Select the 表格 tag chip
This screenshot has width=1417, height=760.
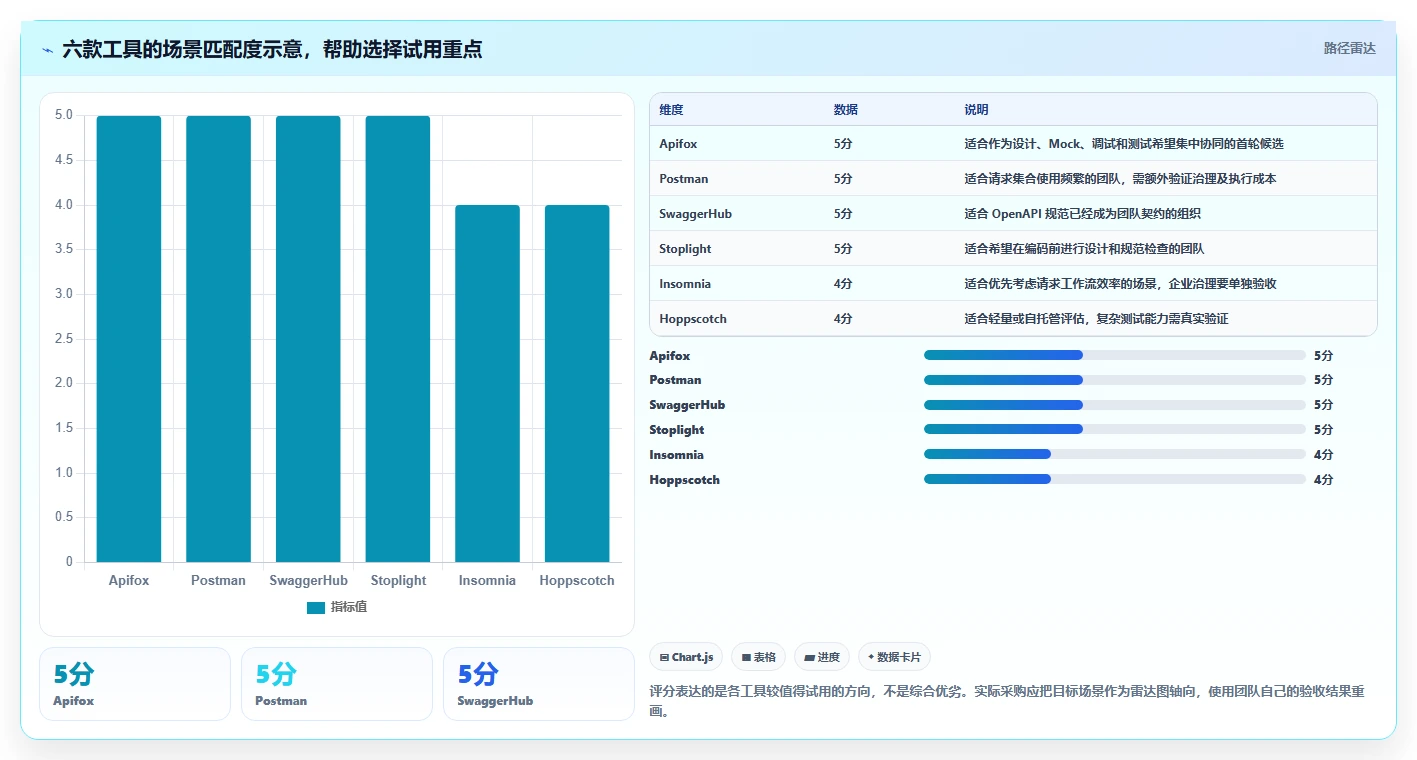pyautogui.click(x=759, y=657)
